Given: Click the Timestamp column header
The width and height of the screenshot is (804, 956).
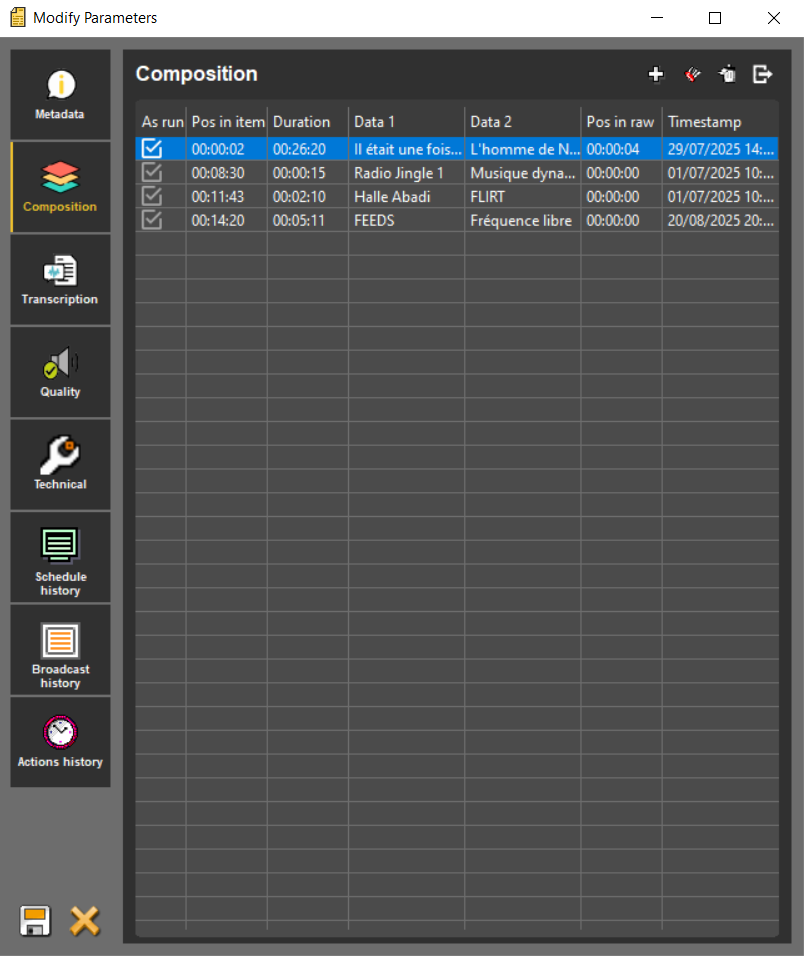Looking at the screenshot, I should [705, 122].
